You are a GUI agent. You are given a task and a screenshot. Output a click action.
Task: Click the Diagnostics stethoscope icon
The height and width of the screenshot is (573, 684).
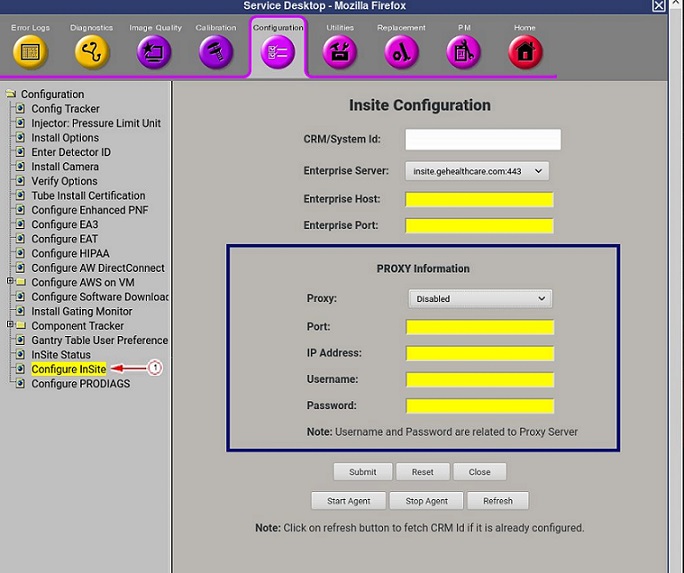92,52
